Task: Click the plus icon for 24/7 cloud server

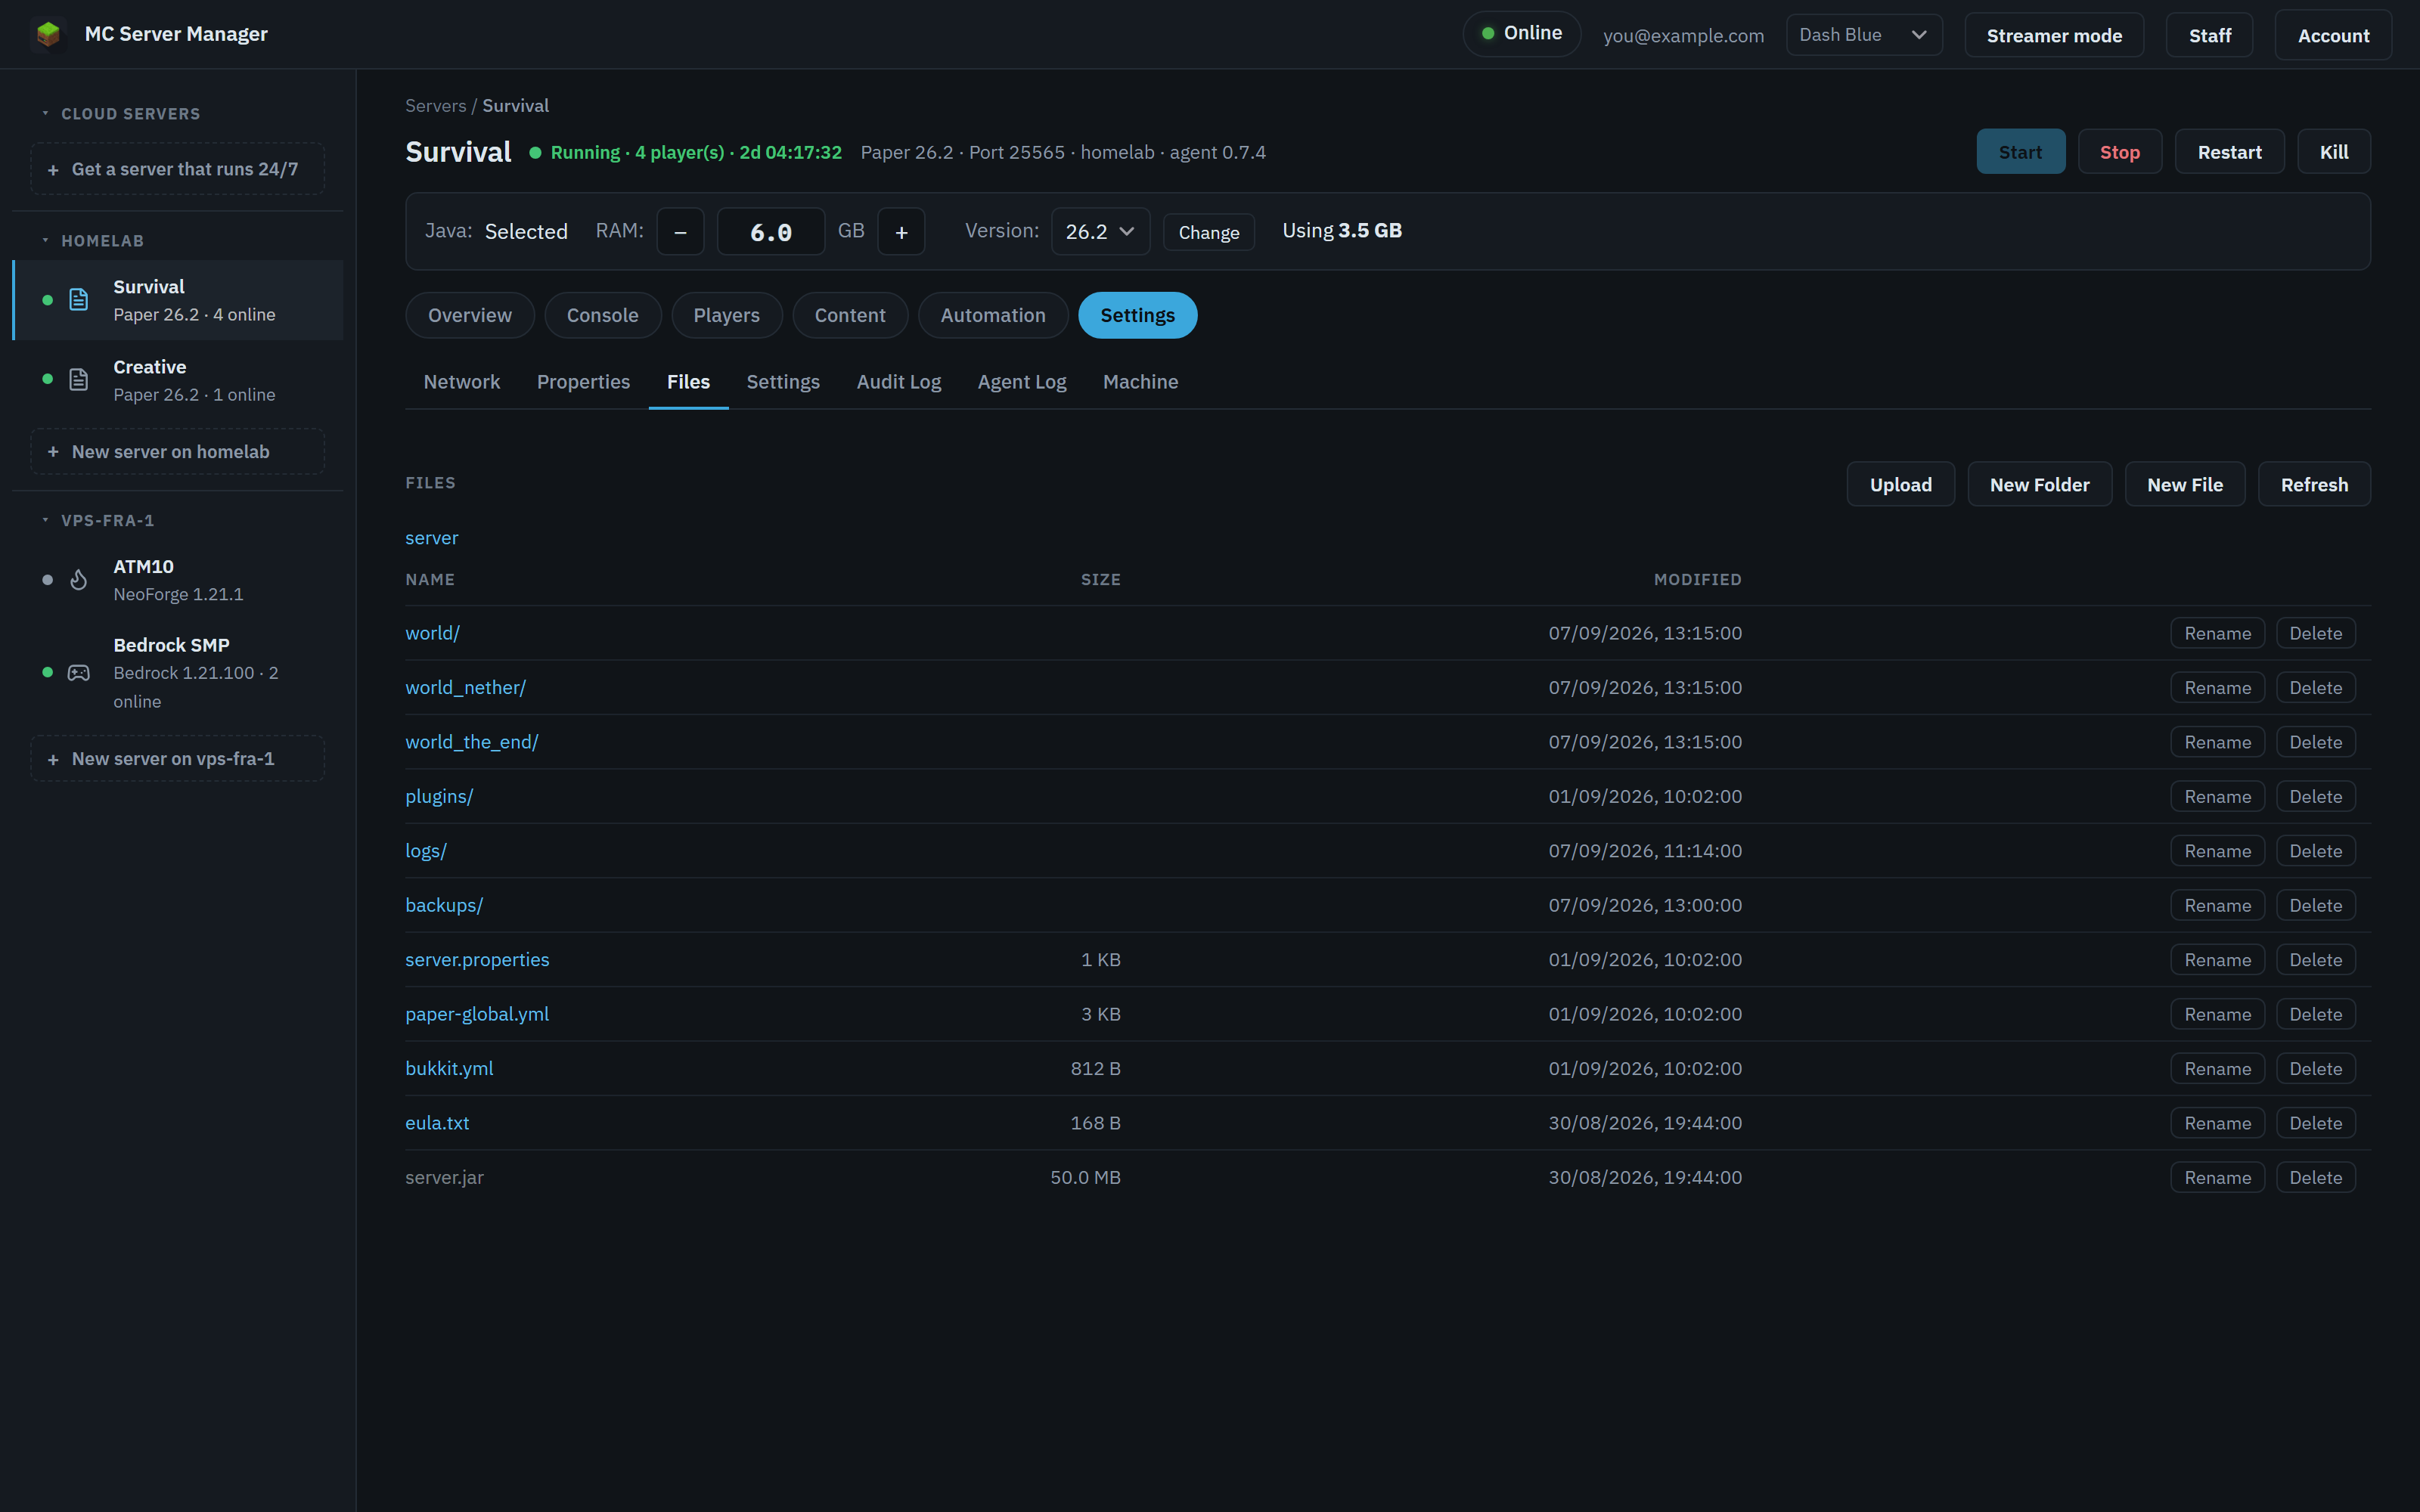Action: [x=53, y=170]
